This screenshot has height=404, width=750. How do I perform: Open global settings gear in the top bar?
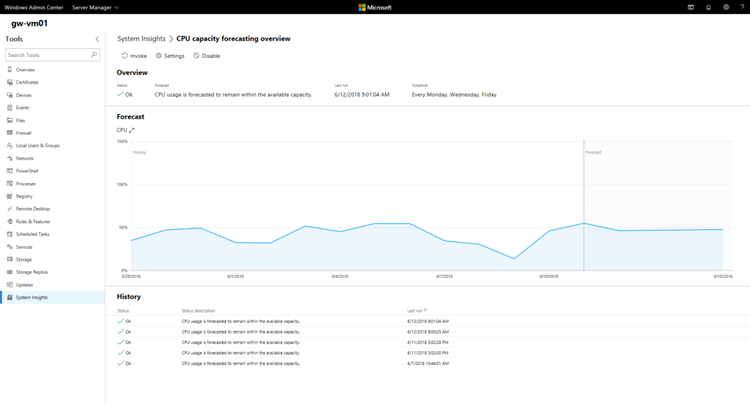coord(725,7)
